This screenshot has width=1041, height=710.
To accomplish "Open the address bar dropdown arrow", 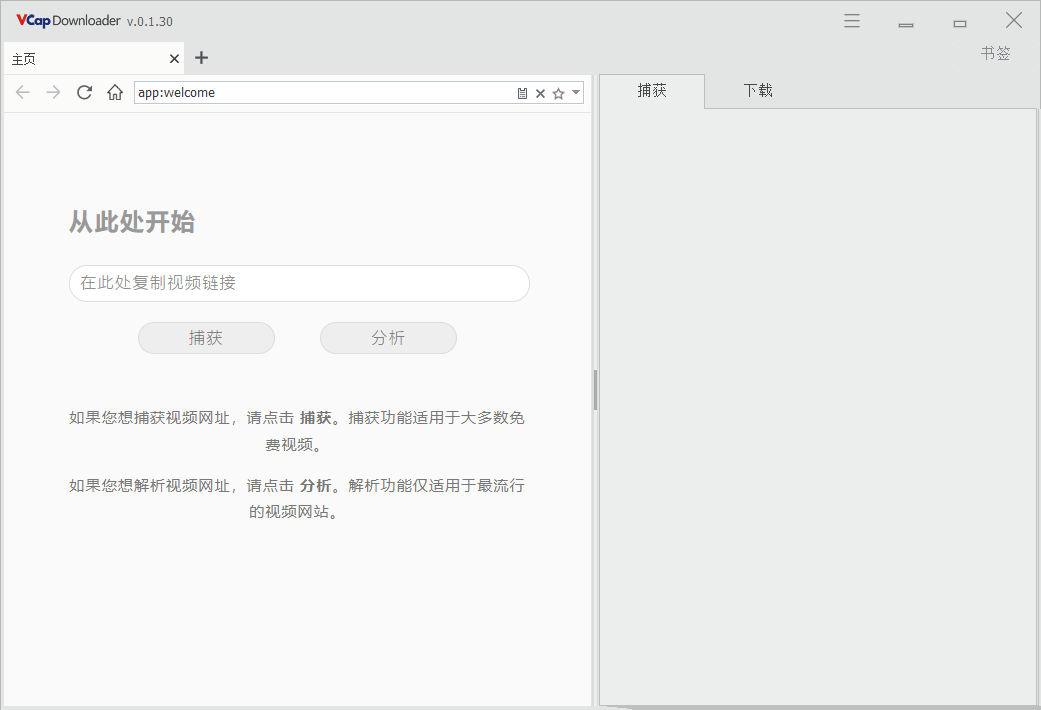I will [x=574, y=92].
